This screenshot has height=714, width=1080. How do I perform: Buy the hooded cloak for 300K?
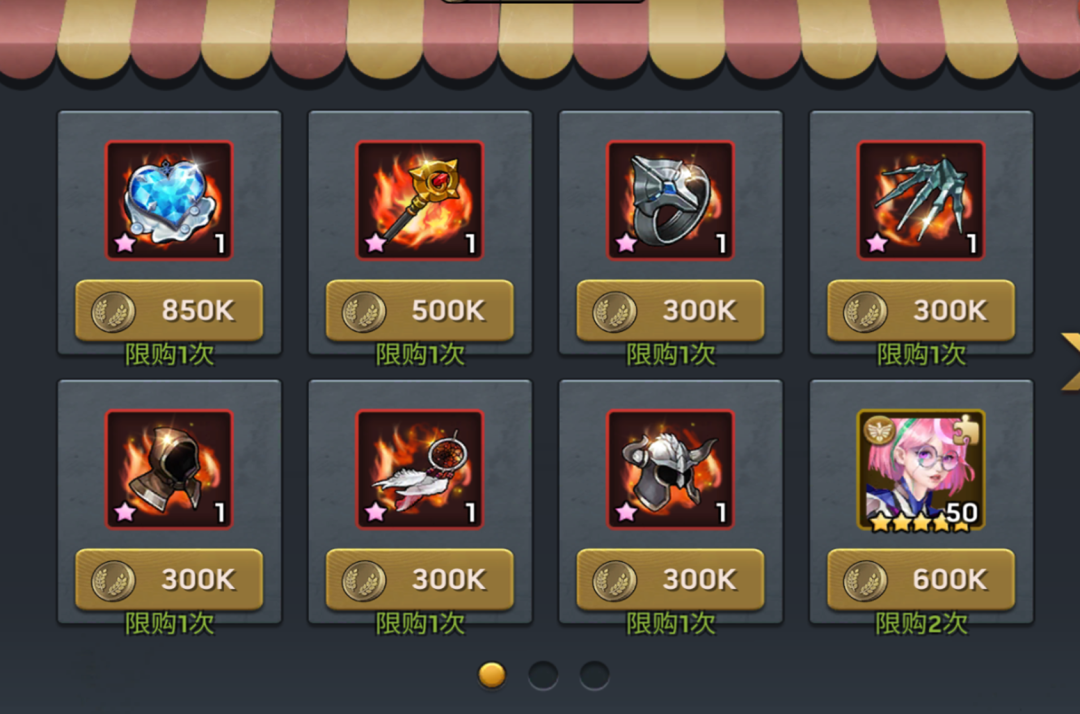(169, 579)
